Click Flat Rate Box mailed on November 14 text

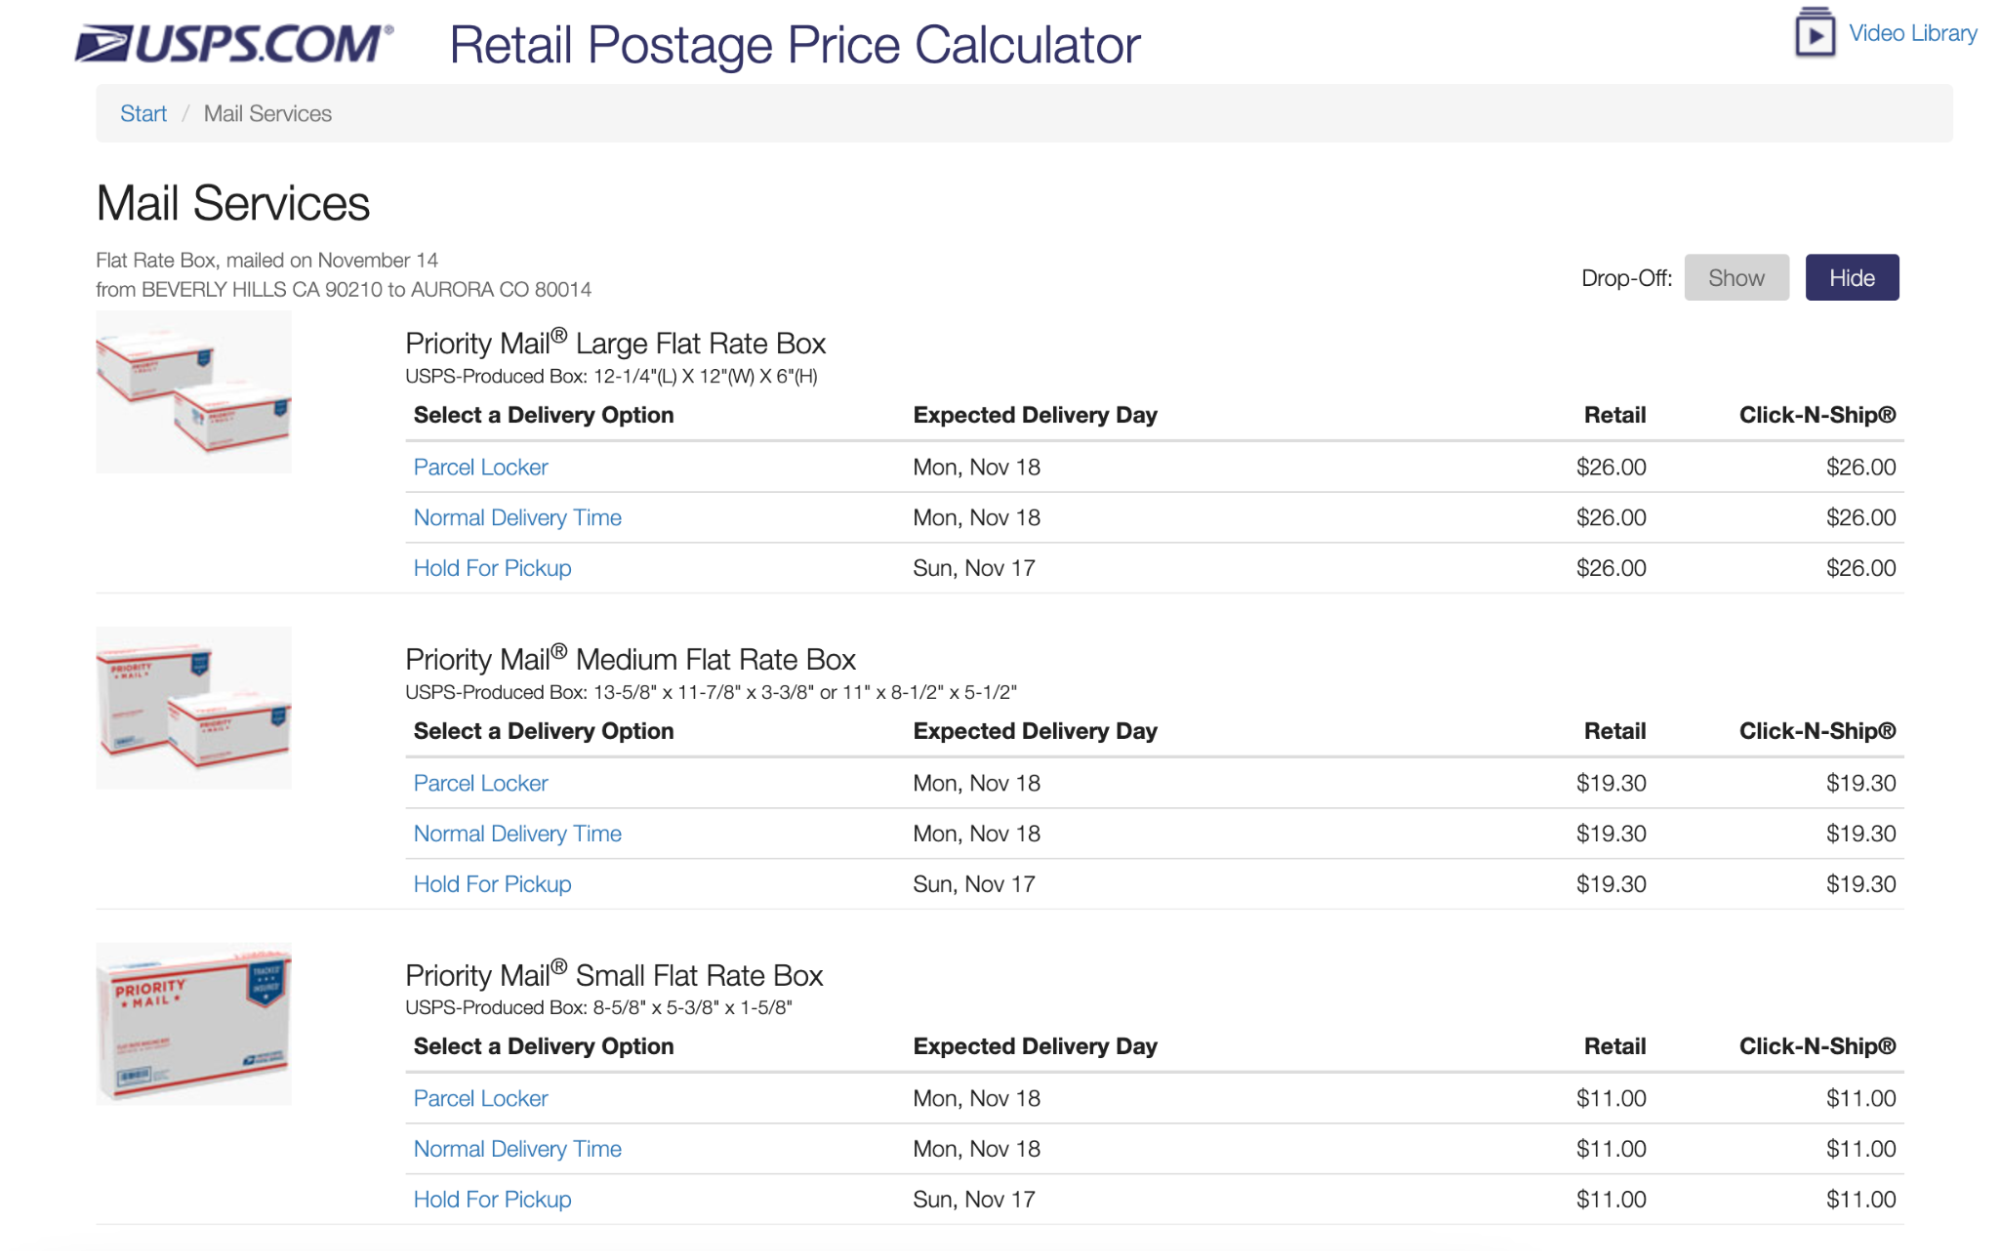coord(266,260)
